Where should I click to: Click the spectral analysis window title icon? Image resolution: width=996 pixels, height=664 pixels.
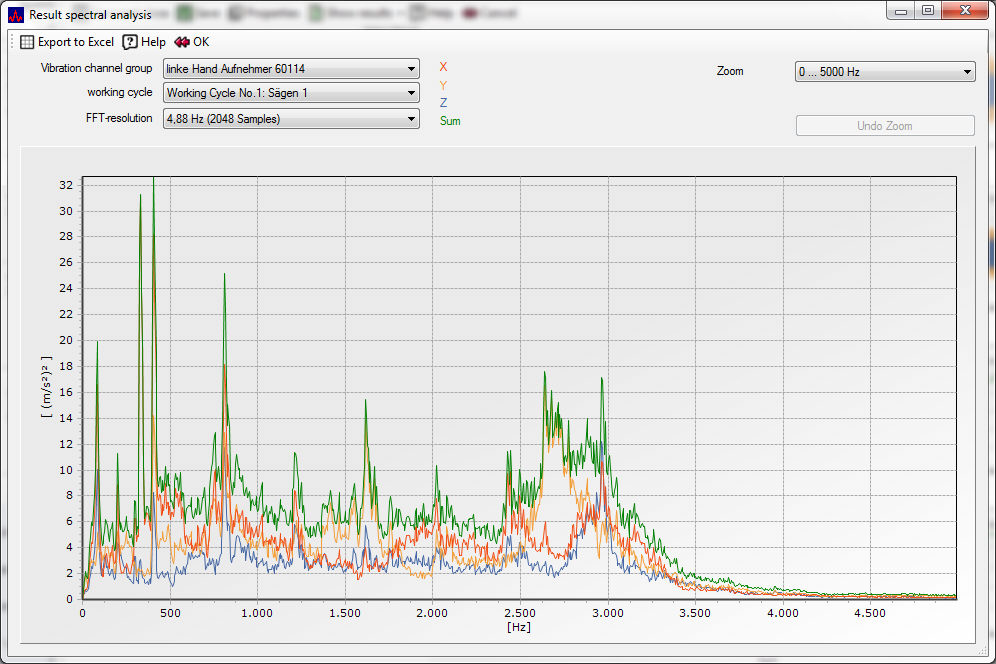pos(16,14)
